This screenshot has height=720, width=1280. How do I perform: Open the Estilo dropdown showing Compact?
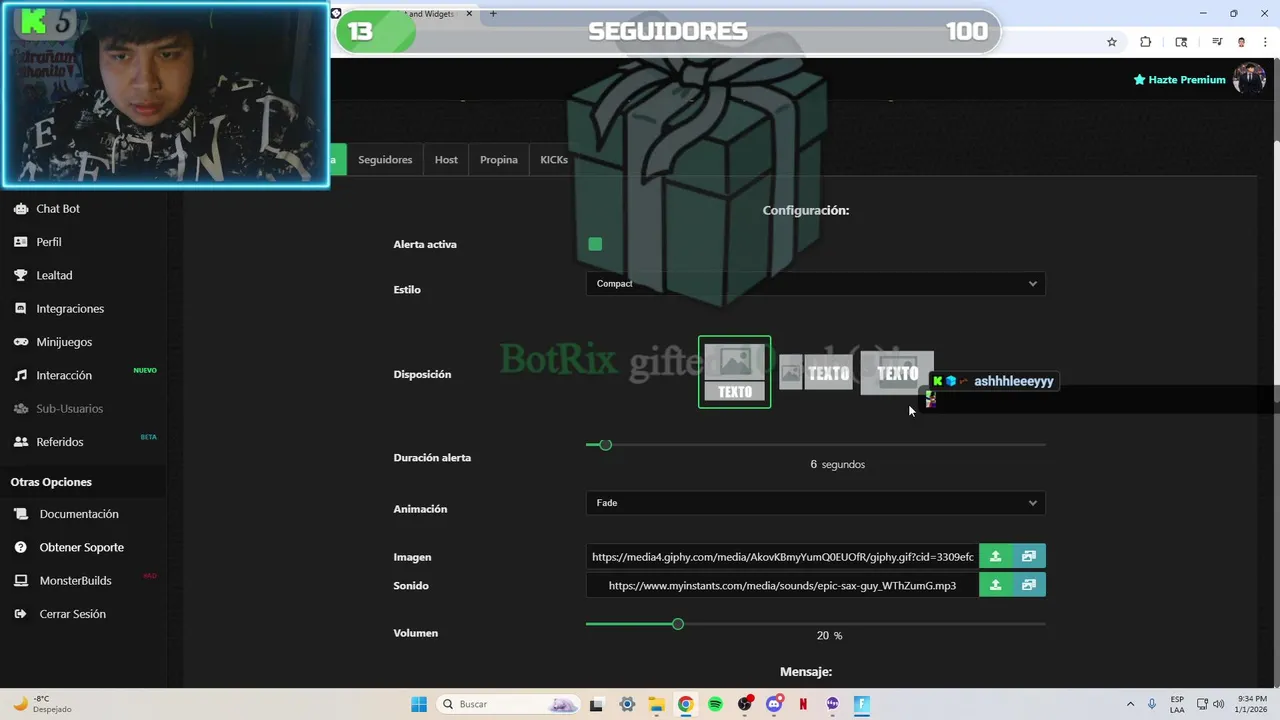(815, 284)
